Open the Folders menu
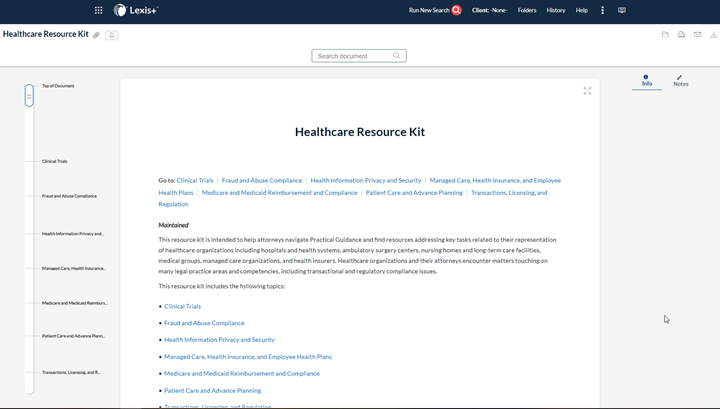The width and height of the screenshot is (720, 409). (527, 10)
